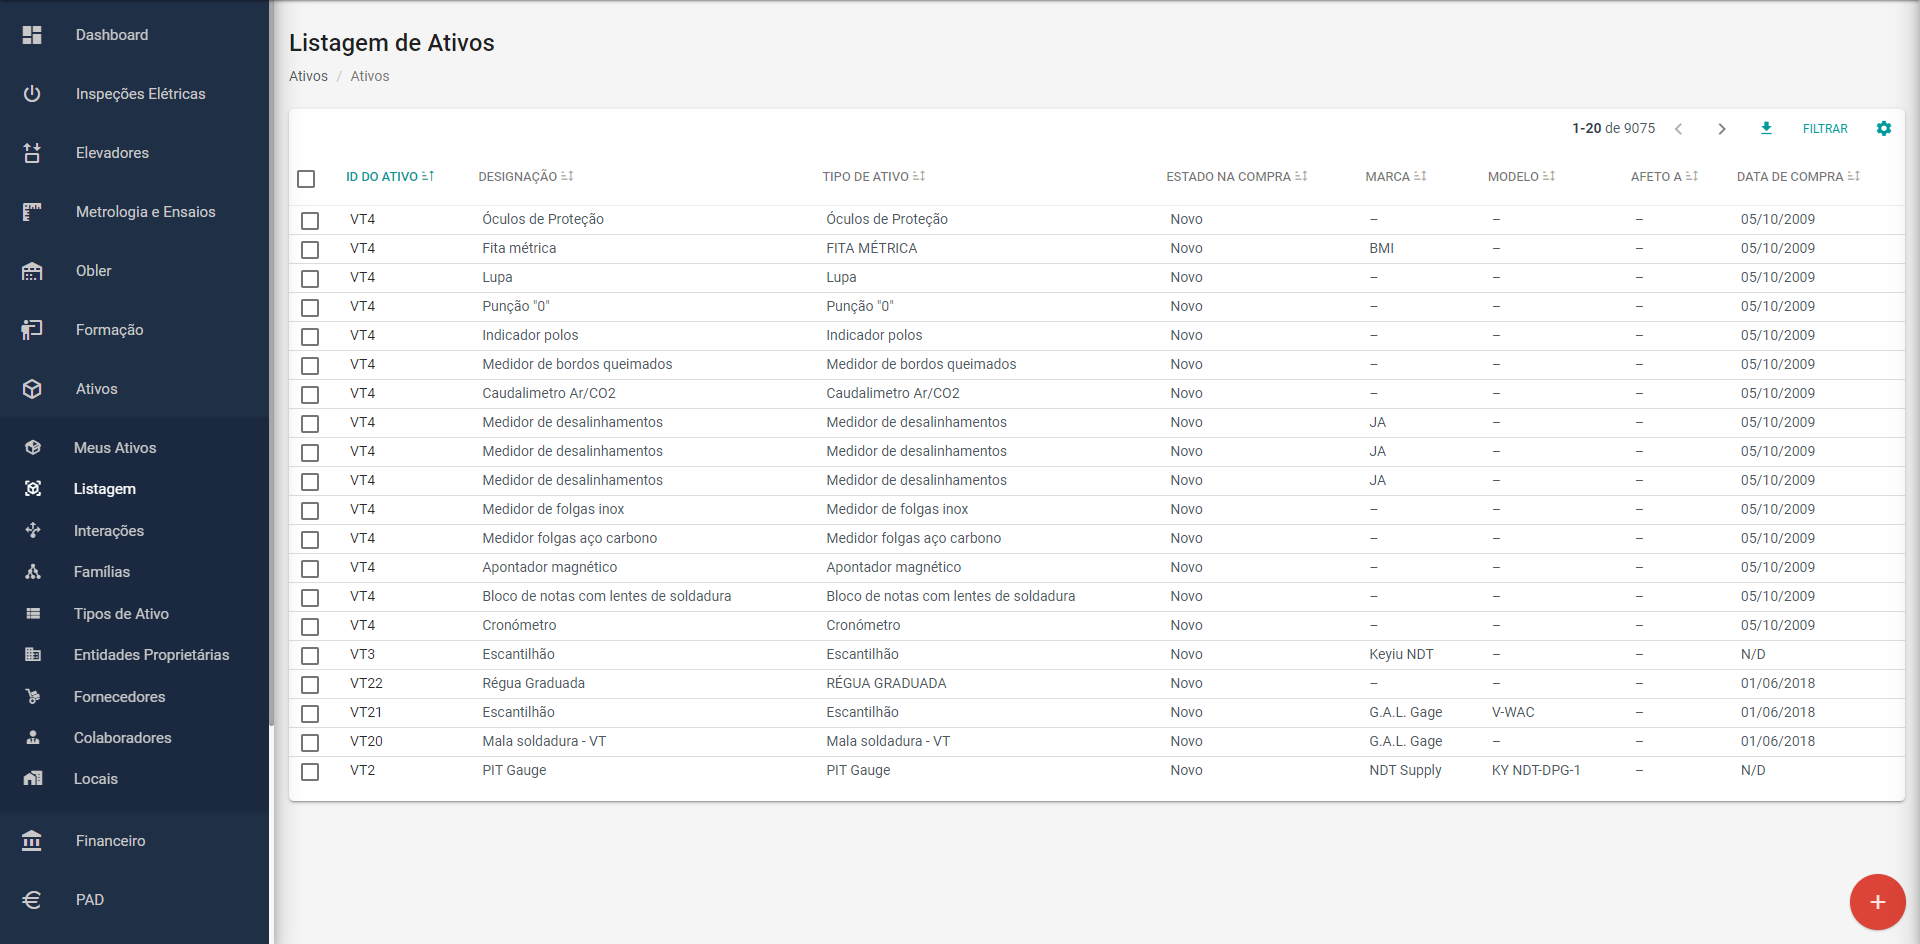Screen dimensions: 1920x944
Task: Check the Punção "0" row
Action: click(x=310, y=308)
